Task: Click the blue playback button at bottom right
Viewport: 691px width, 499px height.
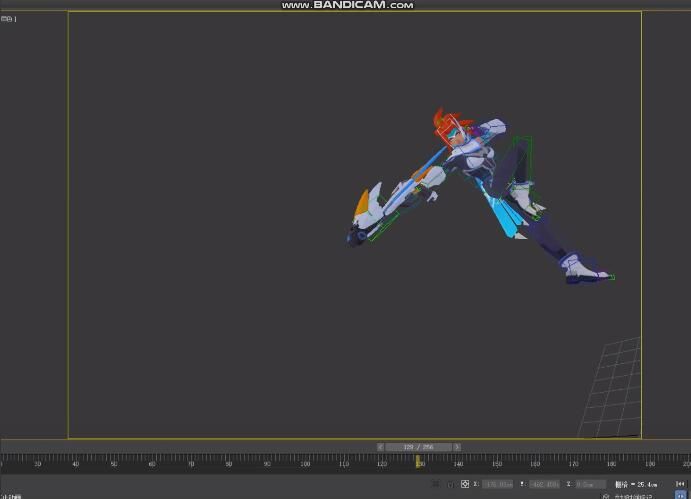Action: click(680, 495)
